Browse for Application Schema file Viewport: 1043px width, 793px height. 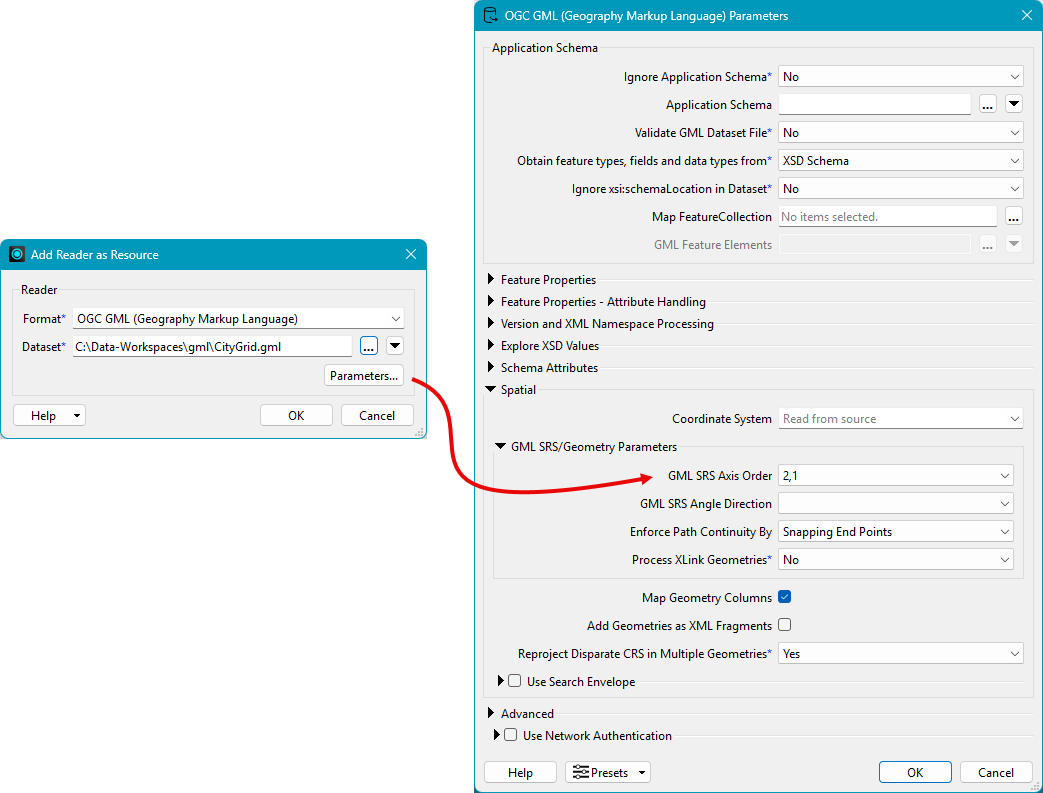point(987,104)
